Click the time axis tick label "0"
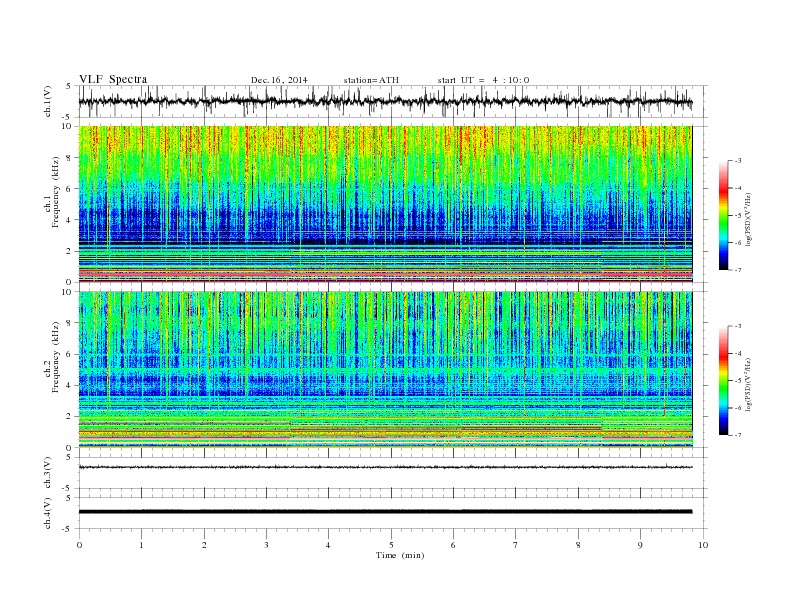Image resolution: width=792 pixels, height=612 pixels. point(79,545)
